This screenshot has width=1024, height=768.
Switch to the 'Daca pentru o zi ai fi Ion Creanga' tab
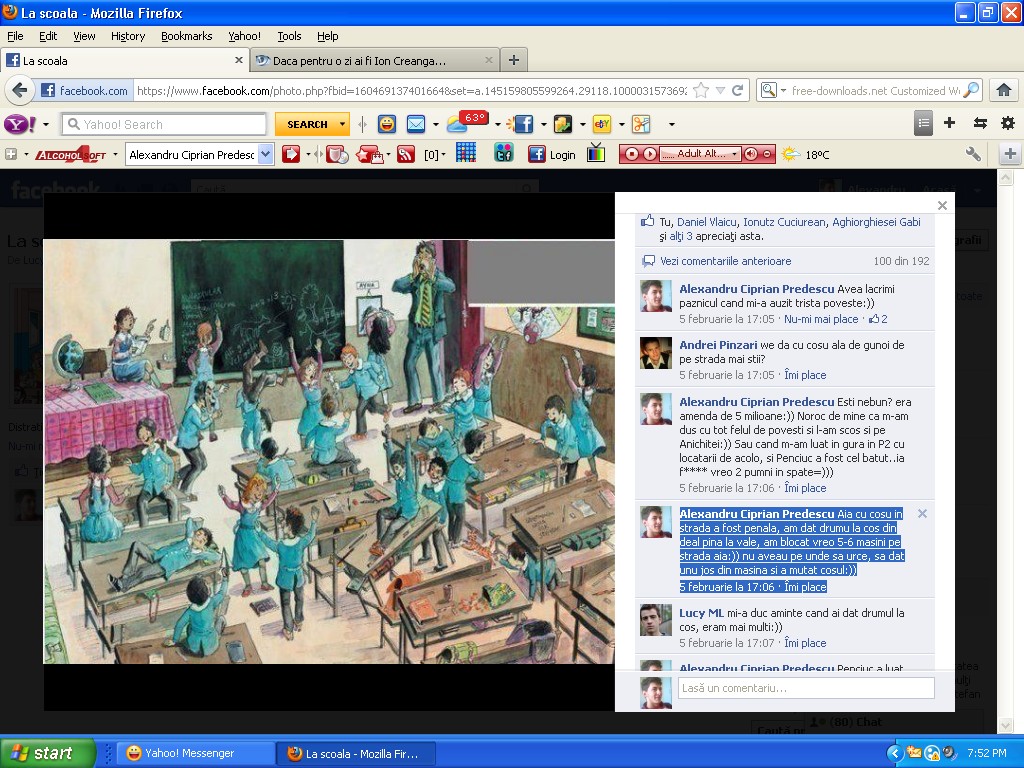coord(374,61)
